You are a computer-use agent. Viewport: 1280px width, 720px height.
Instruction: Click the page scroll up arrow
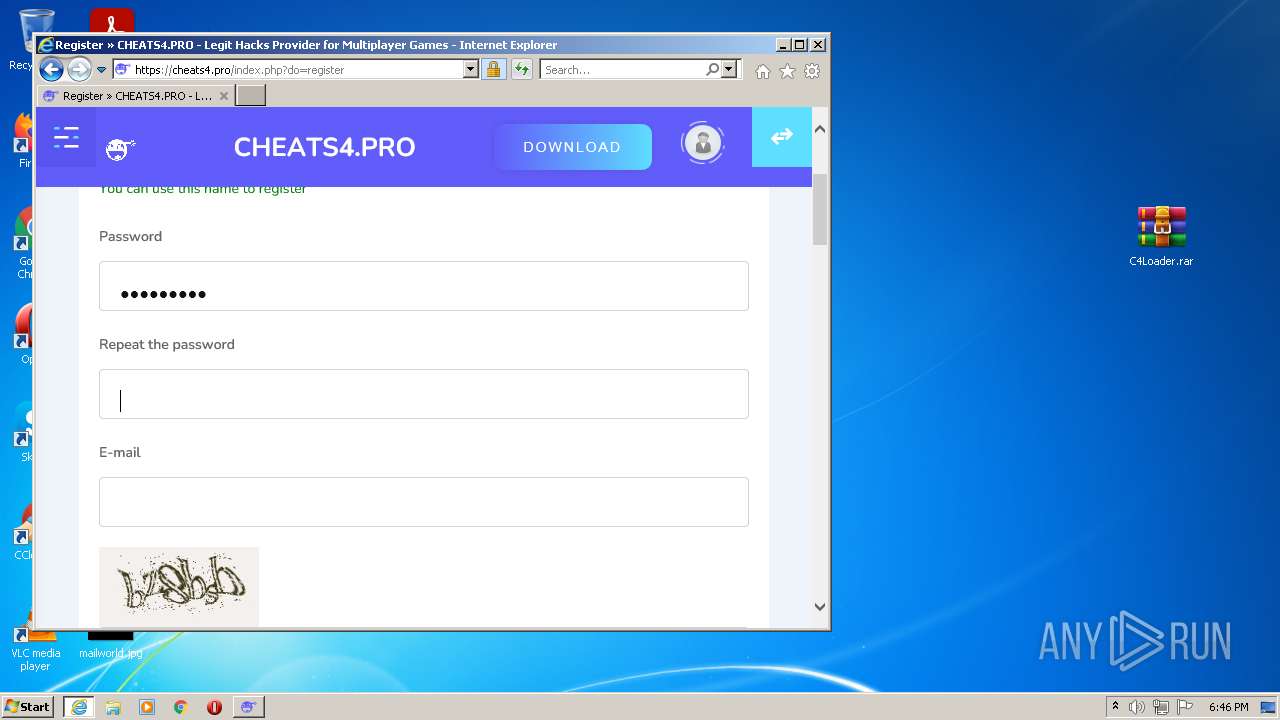(x=820, y=129)
